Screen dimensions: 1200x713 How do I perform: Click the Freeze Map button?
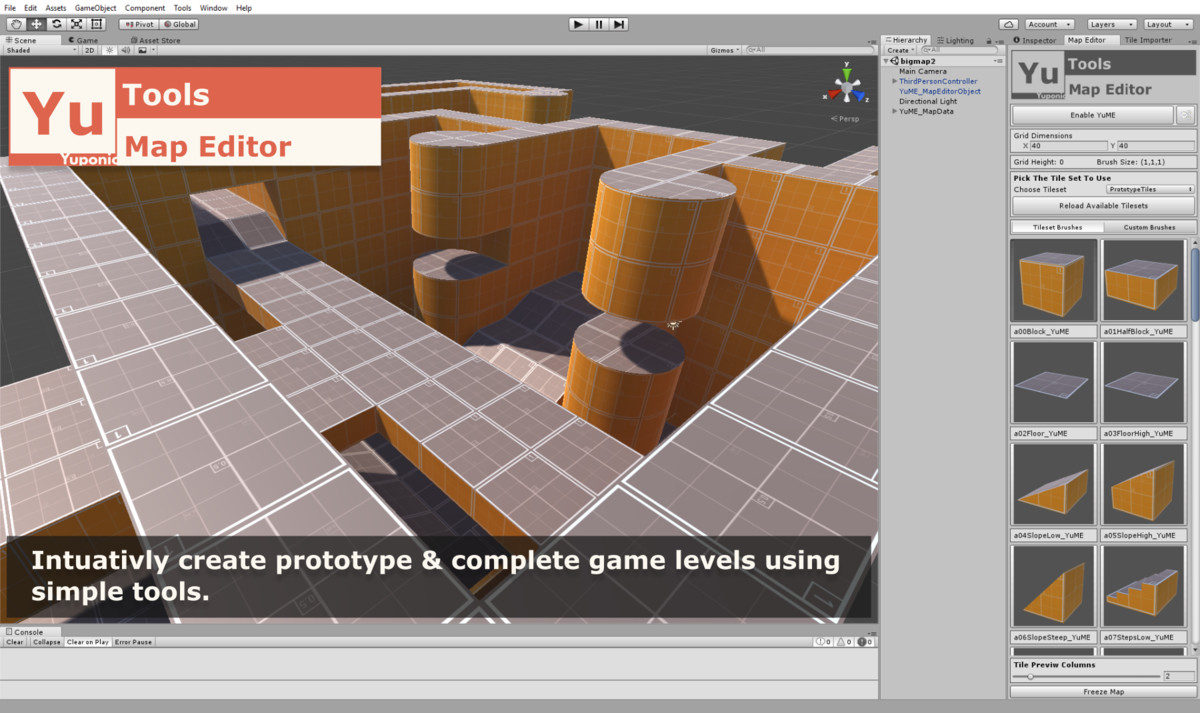click(1103, 691)
